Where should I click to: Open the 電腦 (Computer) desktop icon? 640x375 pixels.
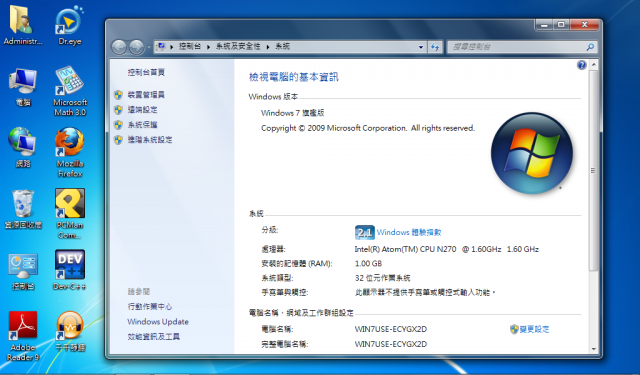click(x=23, y=87)
